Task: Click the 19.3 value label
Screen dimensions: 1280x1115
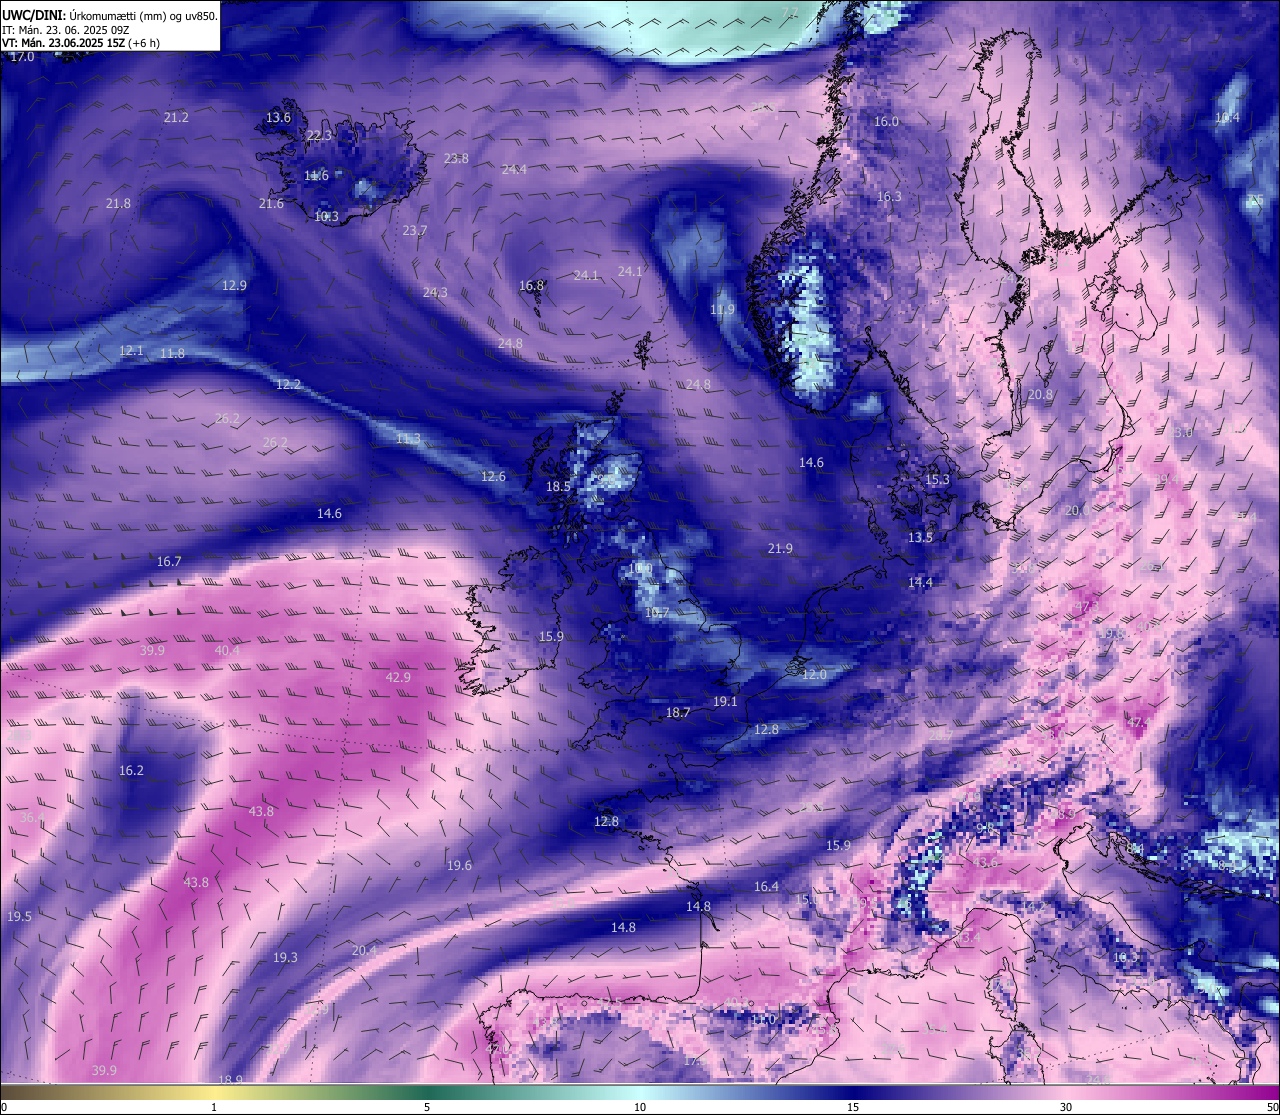Action: point(285,957)
